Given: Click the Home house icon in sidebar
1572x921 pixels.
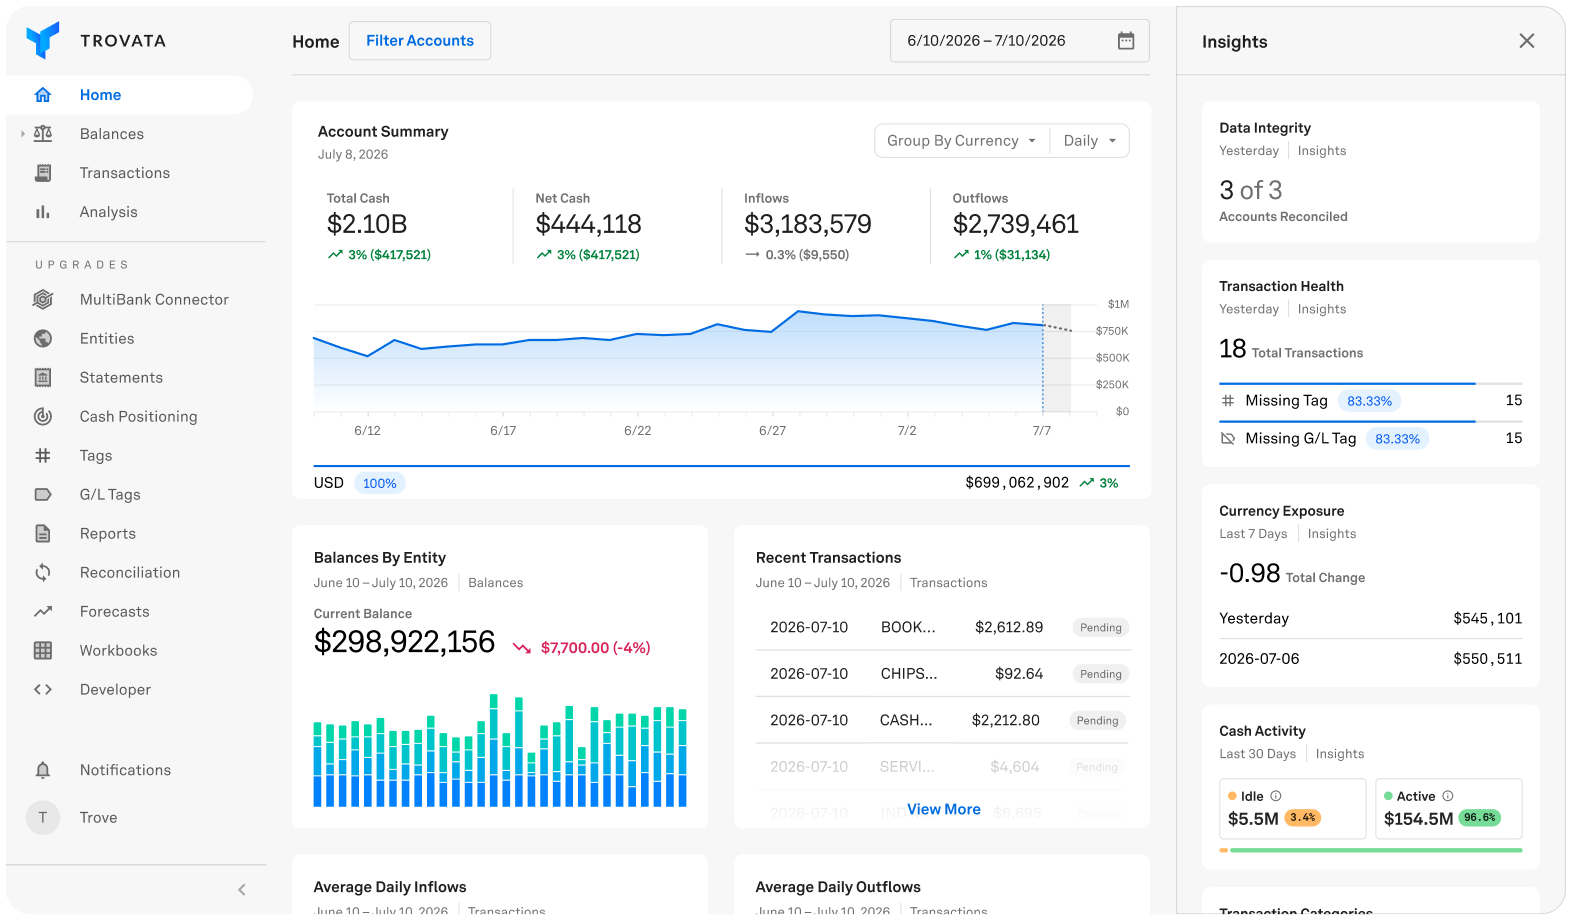Looking at the screenshot, I should click(x=43, y=95).
